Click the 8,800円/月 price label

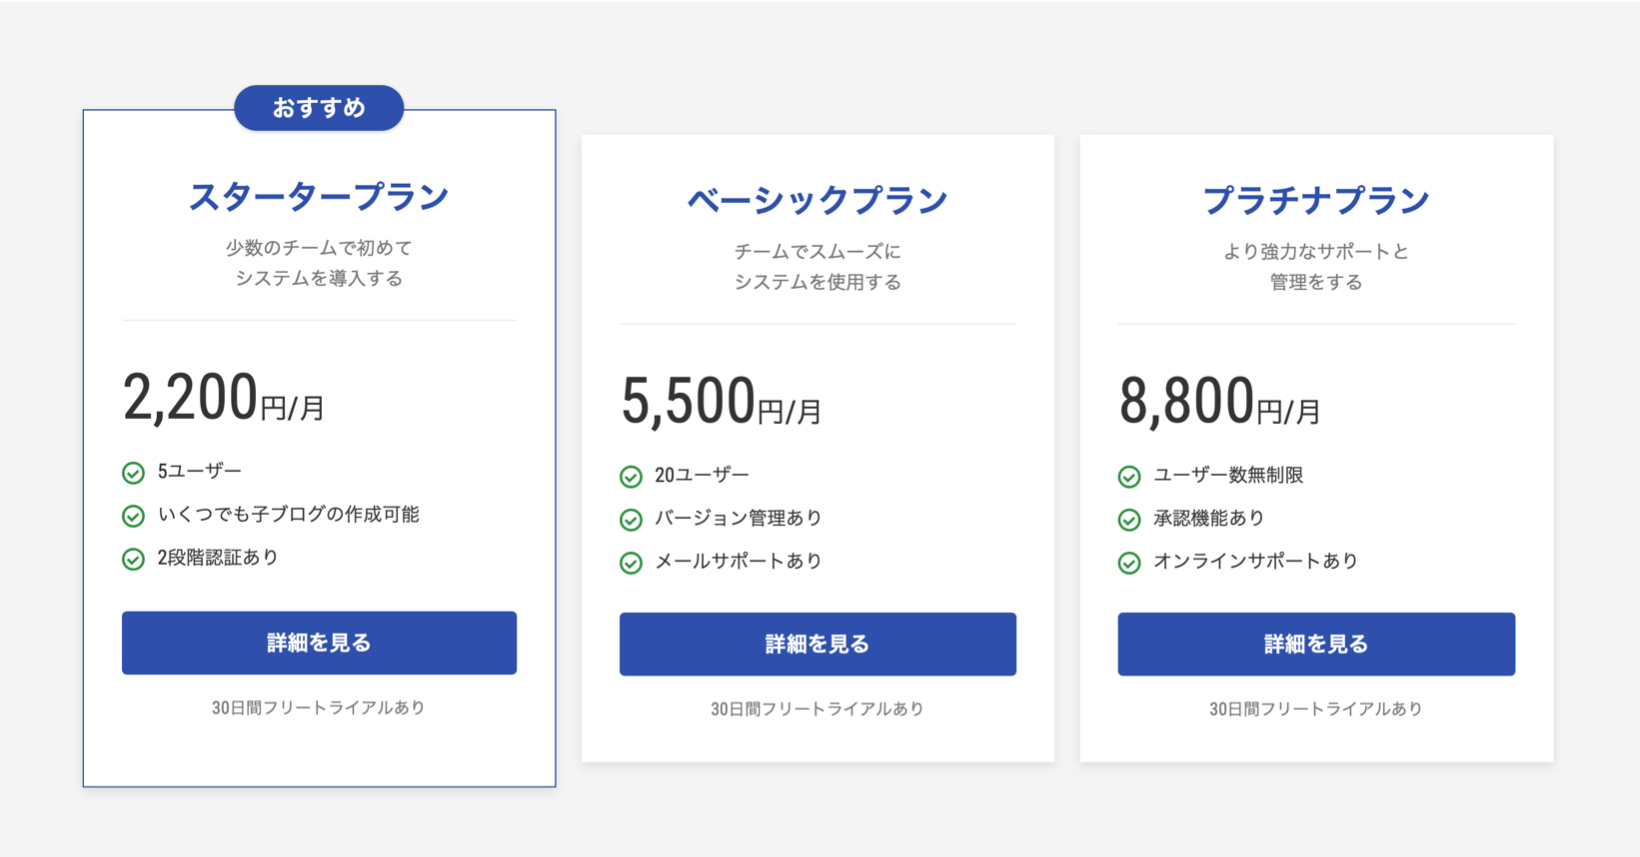(x=1219, y=402)
